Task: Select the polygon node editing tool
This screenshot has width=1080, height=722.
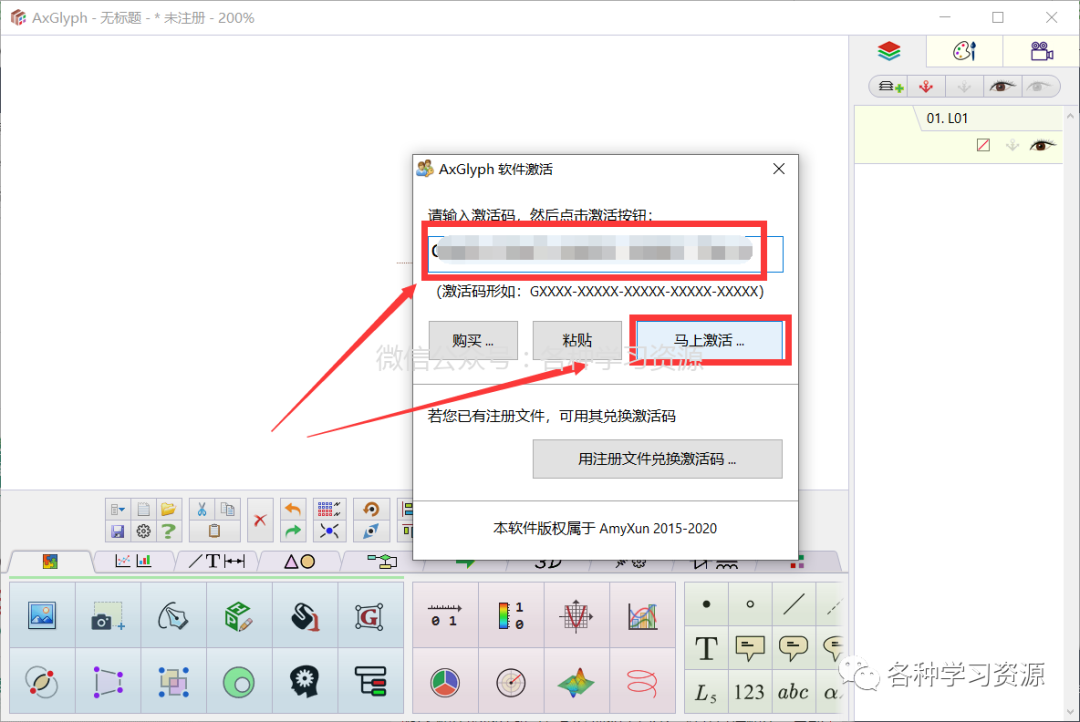Action: pyautogui.click(x=108, y=682)
